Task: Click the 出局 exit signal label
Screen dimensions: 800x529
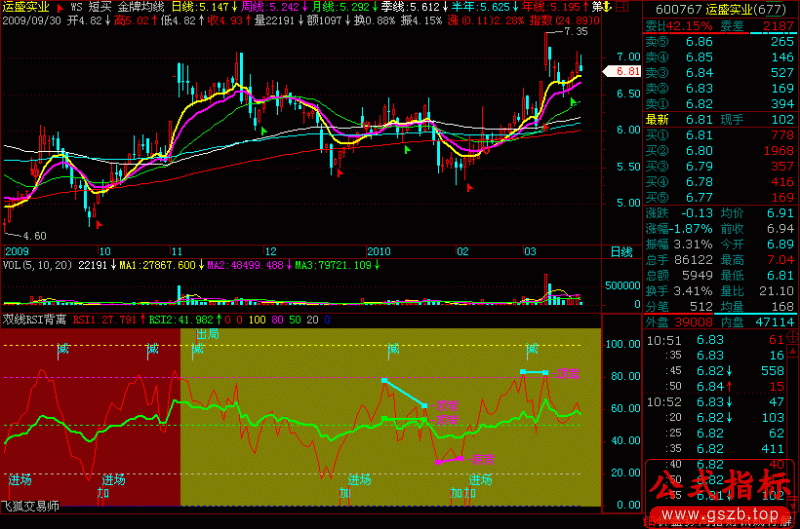Action: 207,333
